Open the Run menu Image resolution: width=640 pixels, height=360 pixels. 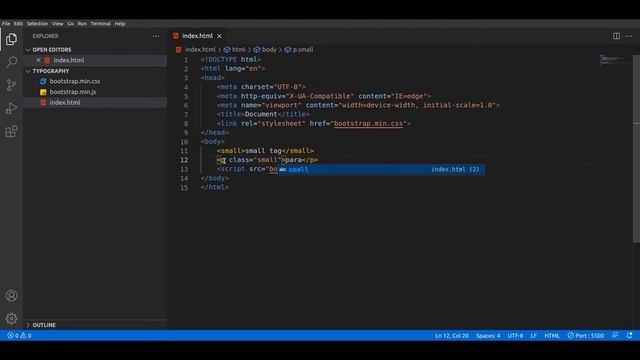pos(82,24)
